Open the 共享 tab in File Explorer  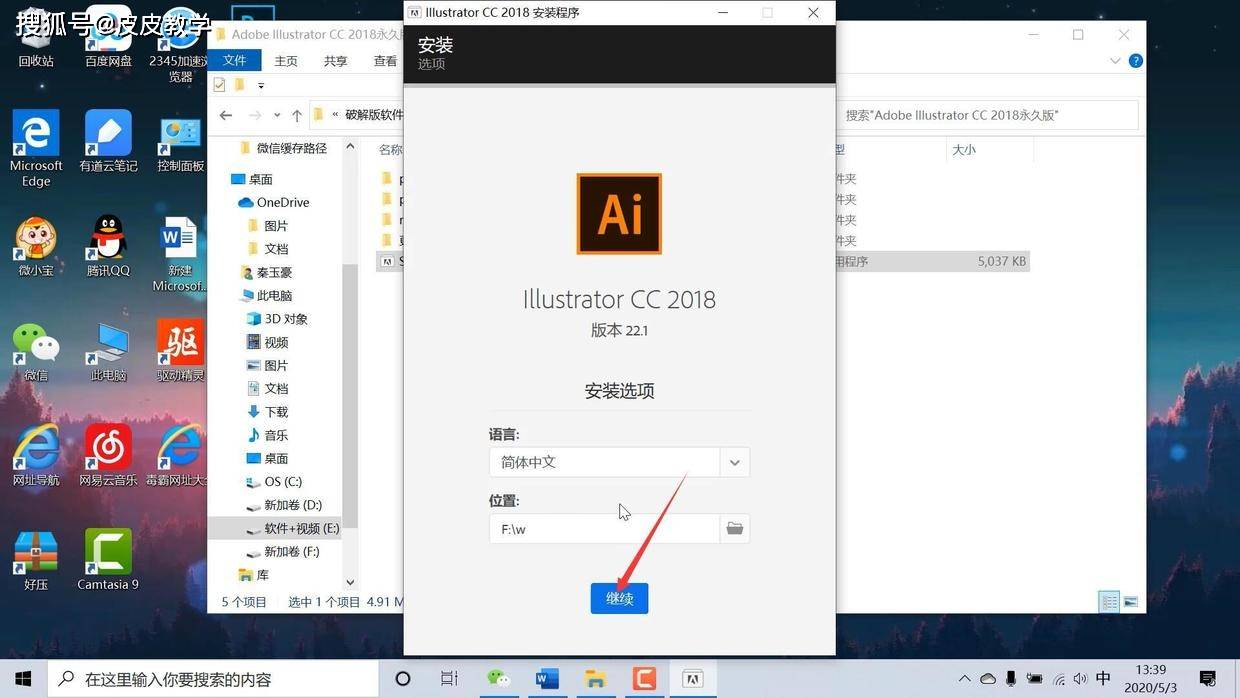tap(336, 61)
